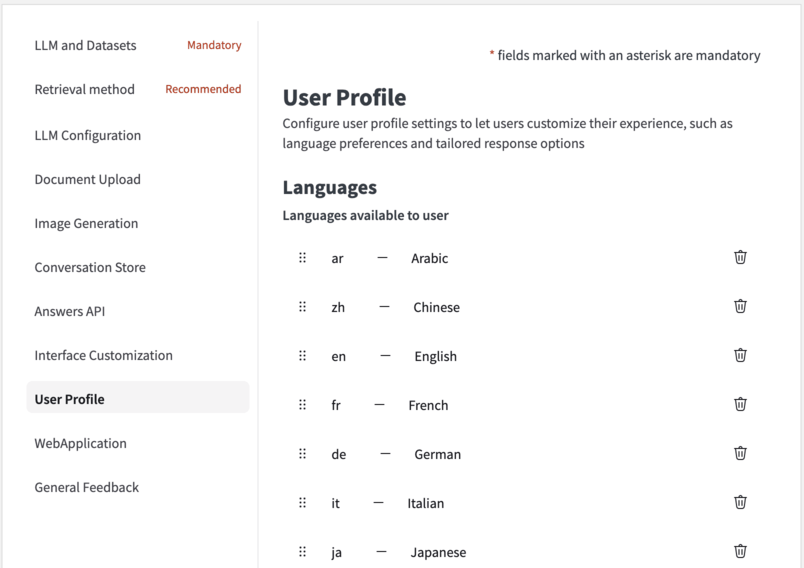The height and width of the screenshot is (568, 804).
Task: Select the drag handle for Italian
Action: pos(303,503)
